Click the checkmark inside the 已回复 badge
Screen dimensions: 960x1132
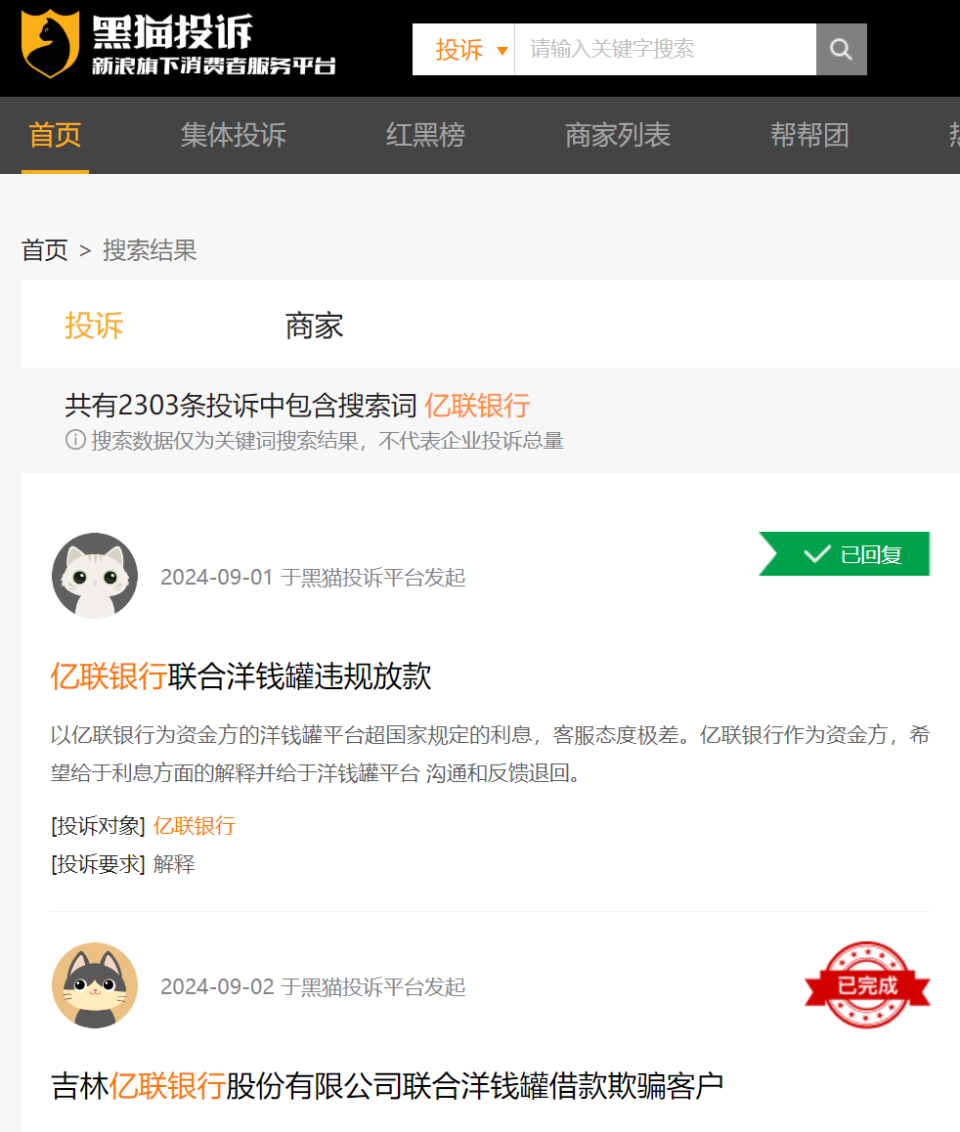pyautogui.click(x=817, y=553)
